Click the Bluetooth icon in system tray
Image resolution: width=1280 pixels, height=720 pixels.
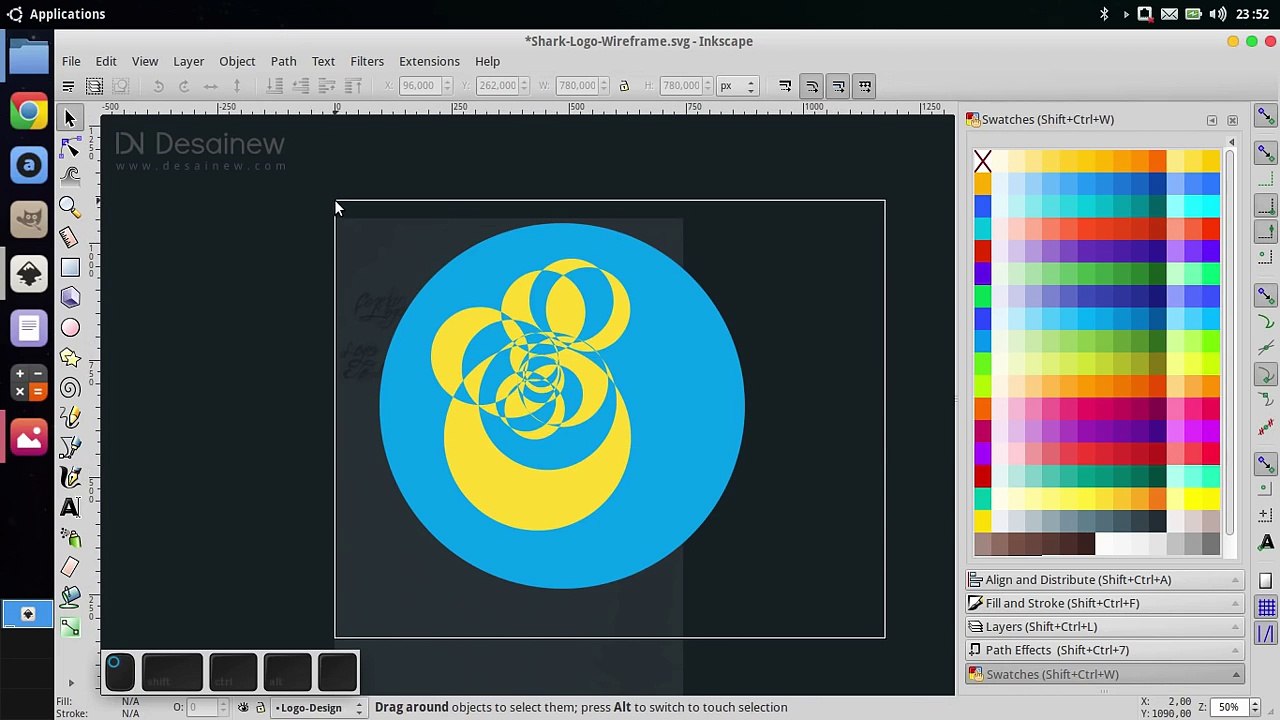[1104, 14]
